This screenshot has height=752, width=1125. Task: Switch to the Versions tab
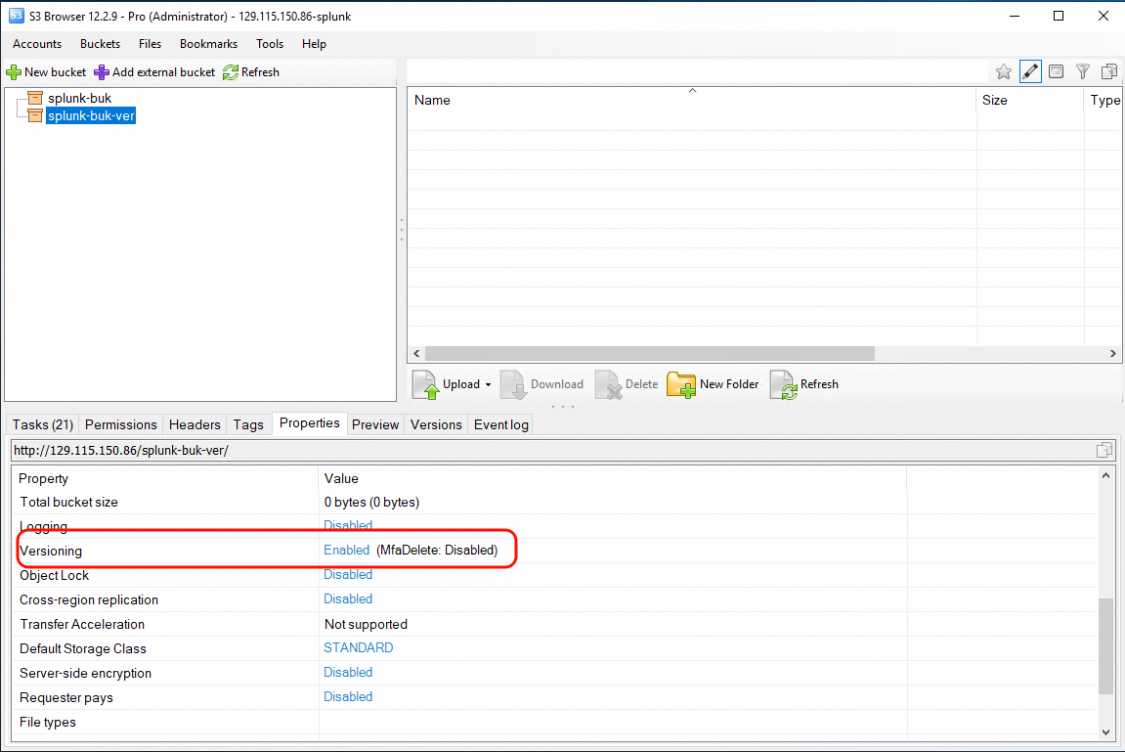tap(436, 425)
